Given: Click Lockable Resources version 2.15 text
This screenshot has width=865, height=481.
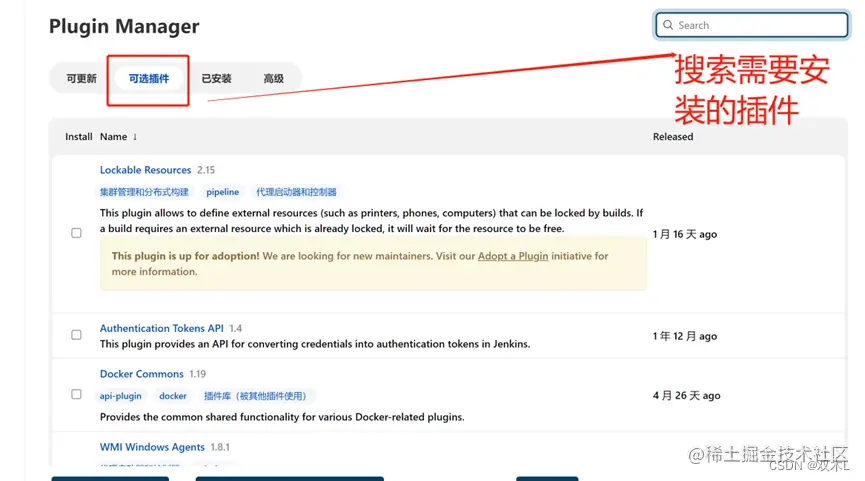Looking at the screenshot, I should click(206, 170).
